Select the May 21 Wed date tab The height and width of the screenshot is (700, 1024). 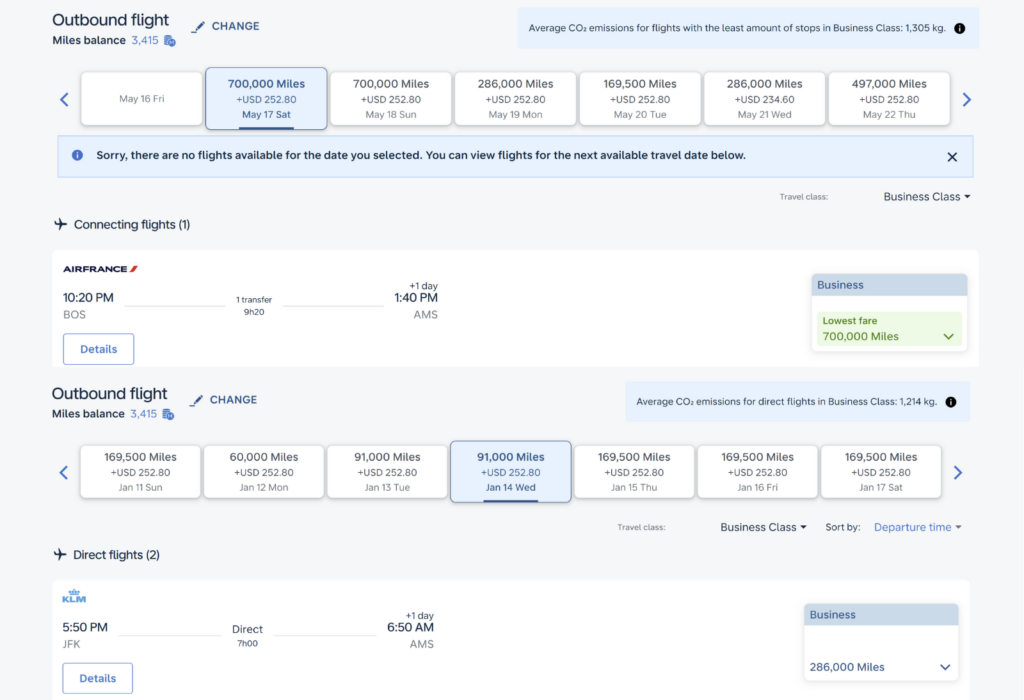pyautogui.click(x=764, y=99)
